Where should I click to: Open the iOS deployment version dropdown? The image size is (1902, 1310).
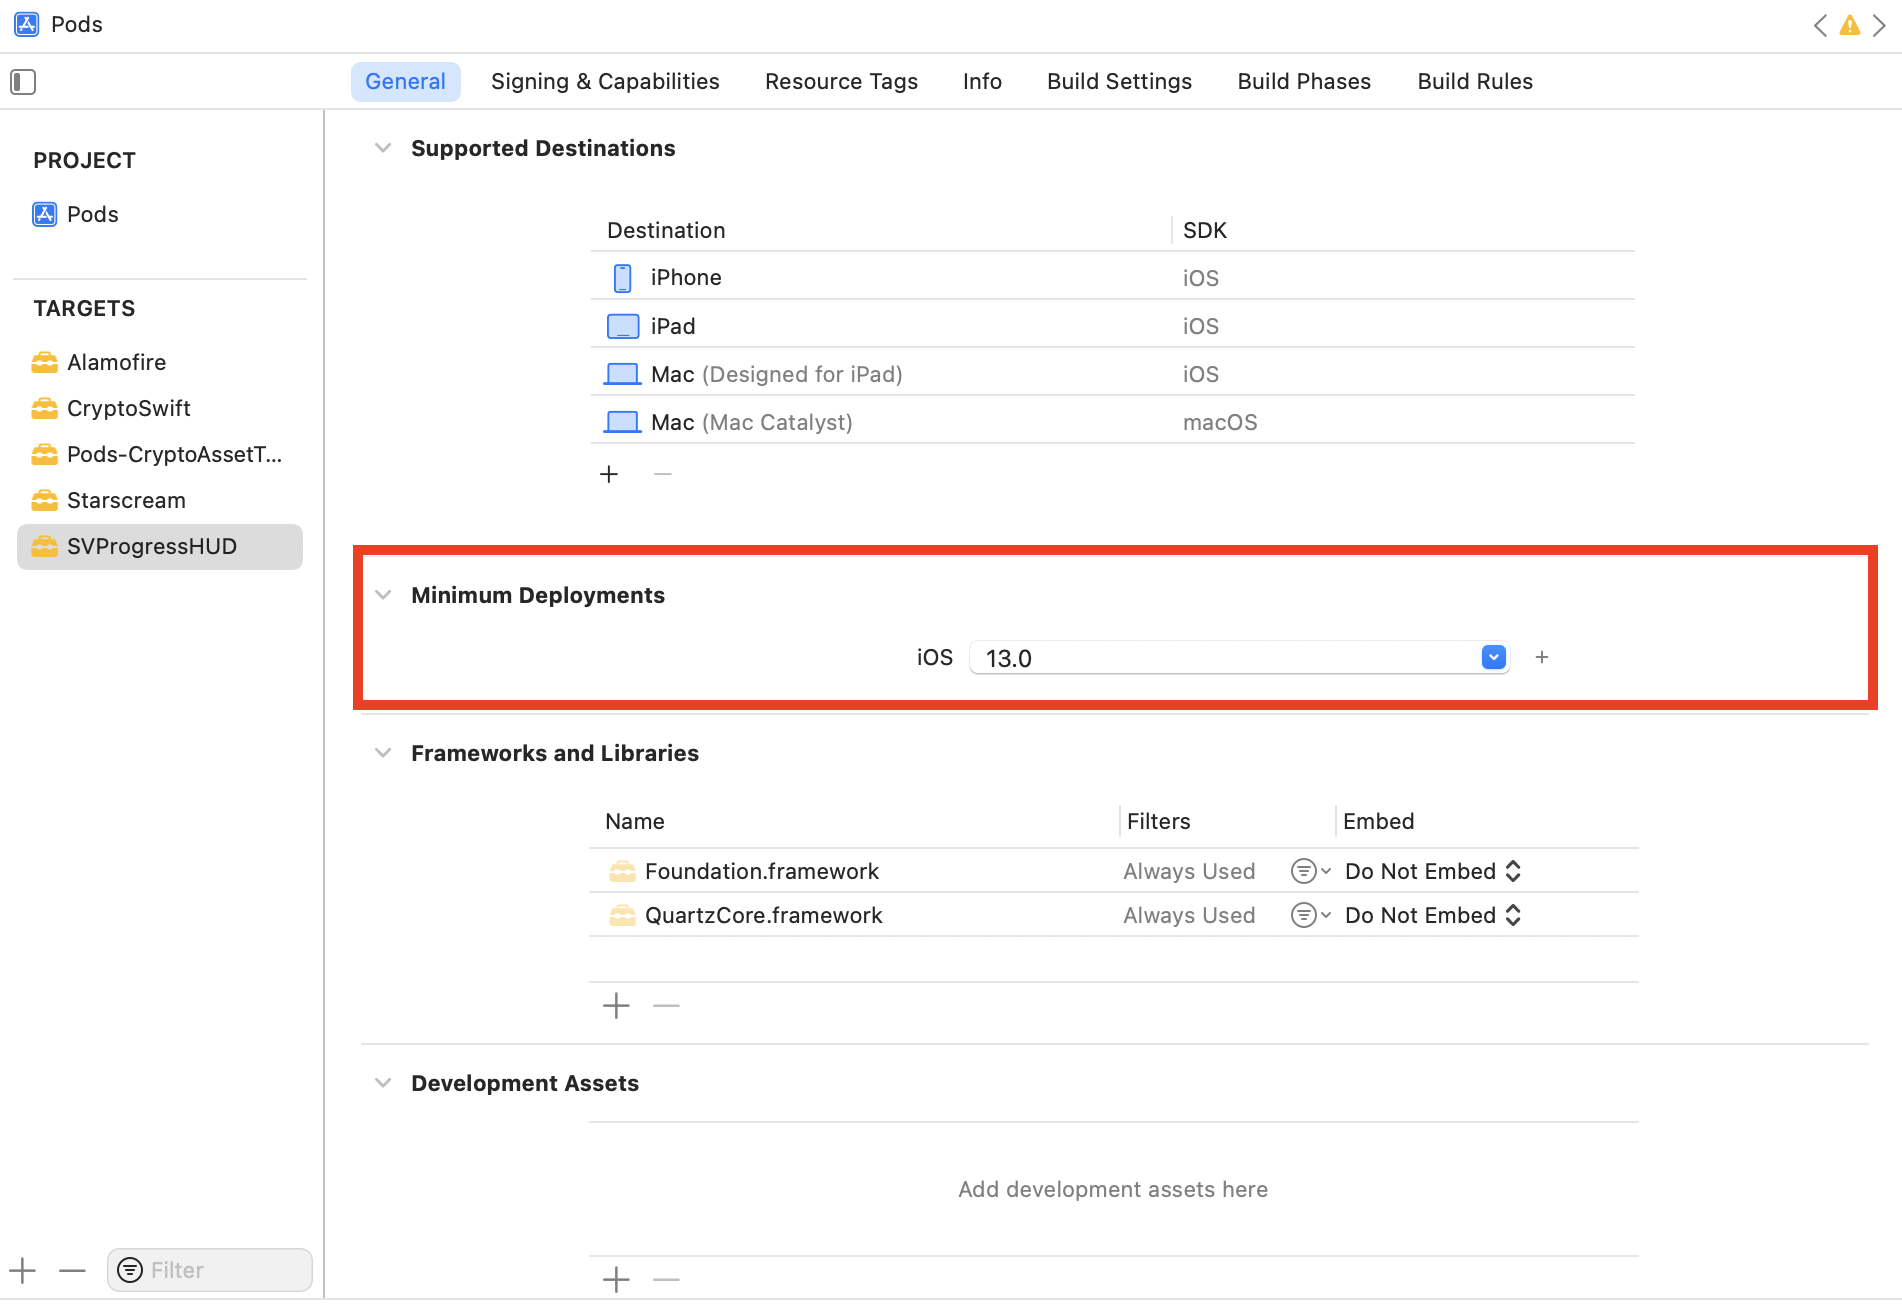pos(1493,657)
